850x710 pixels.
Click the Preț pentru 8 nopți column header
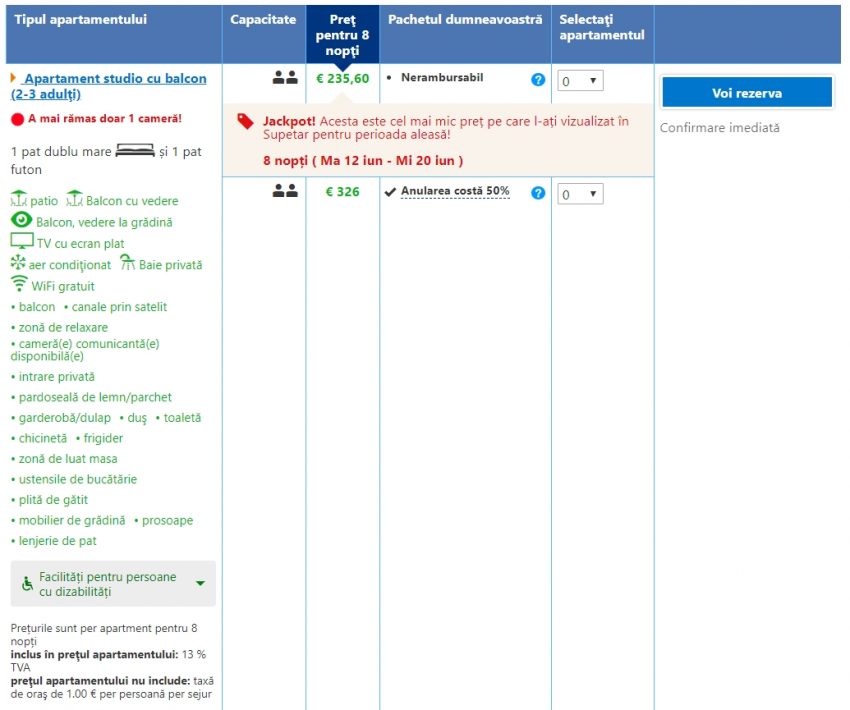click(x=342, y=34)
